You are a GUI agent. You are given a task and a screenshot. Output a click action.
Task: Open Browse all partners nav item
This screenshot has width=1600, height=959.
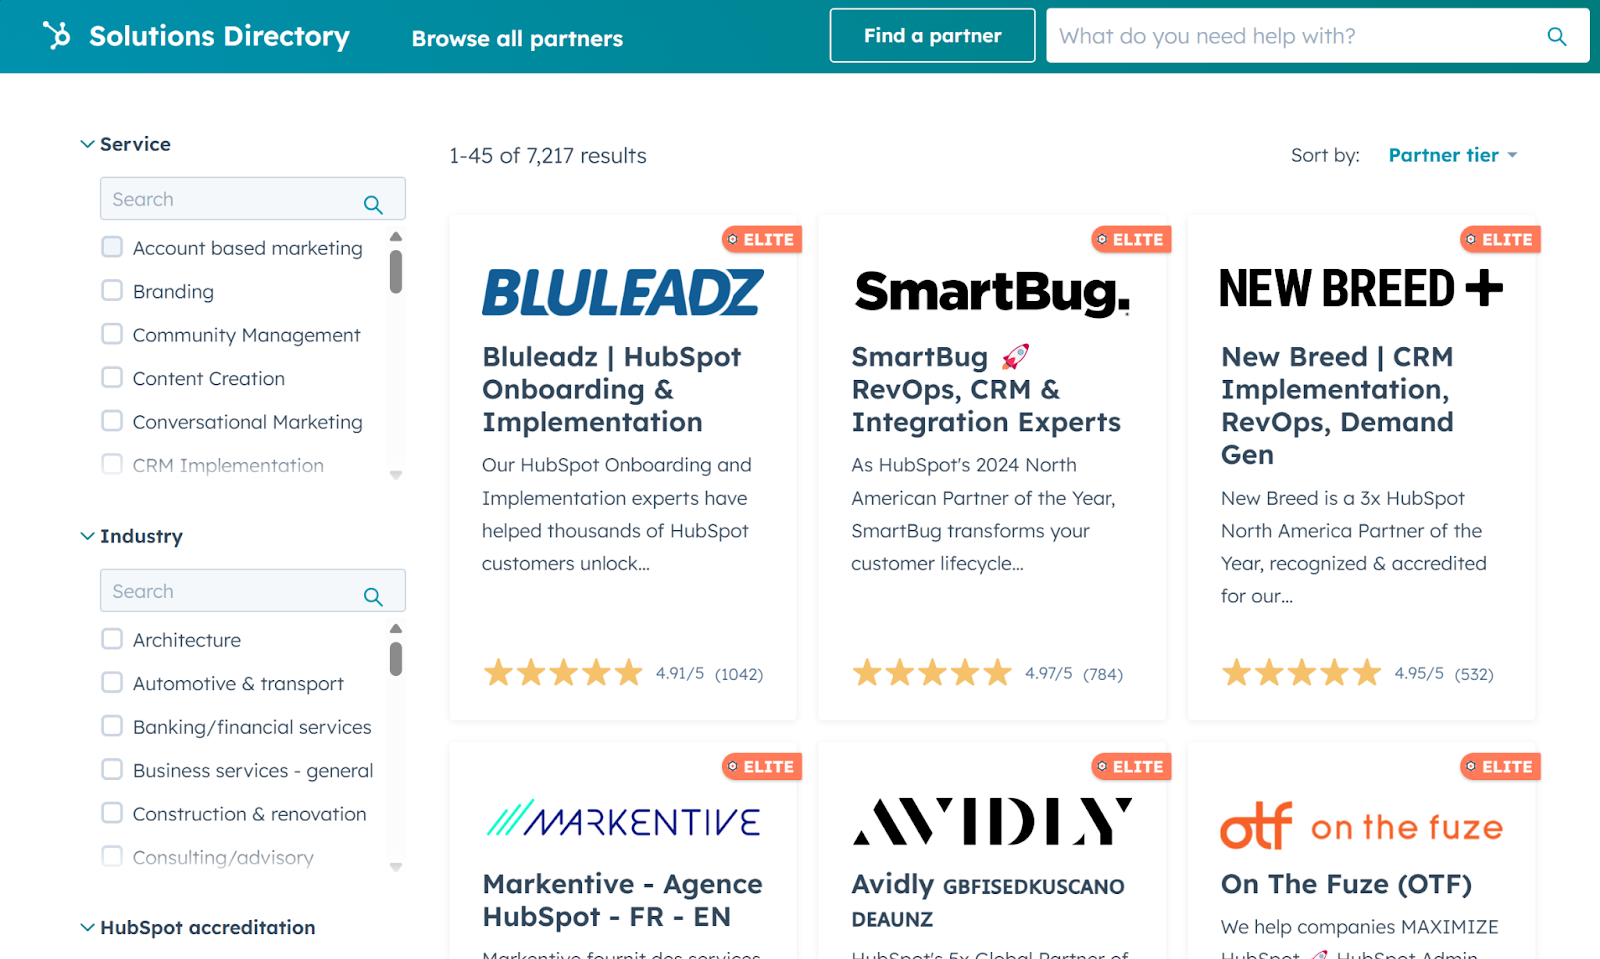pos(517,39)
